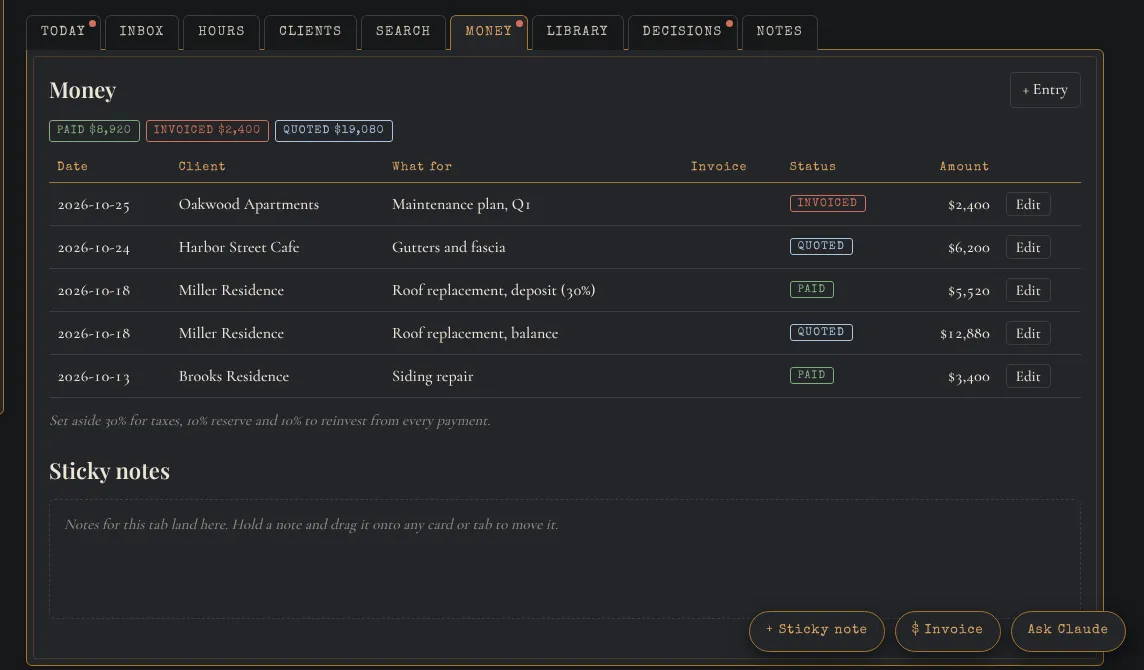The height and width of the screenshot is (670, 1144).
Task: Click the MONEY tab
Action: coord(489,31)
